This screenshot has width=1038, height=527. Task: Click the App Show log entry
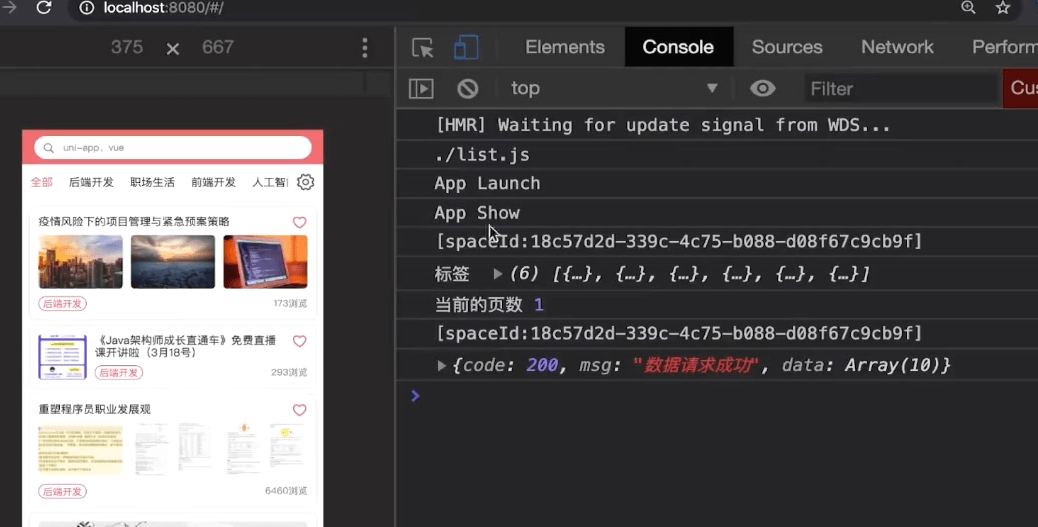pos(477,213)
